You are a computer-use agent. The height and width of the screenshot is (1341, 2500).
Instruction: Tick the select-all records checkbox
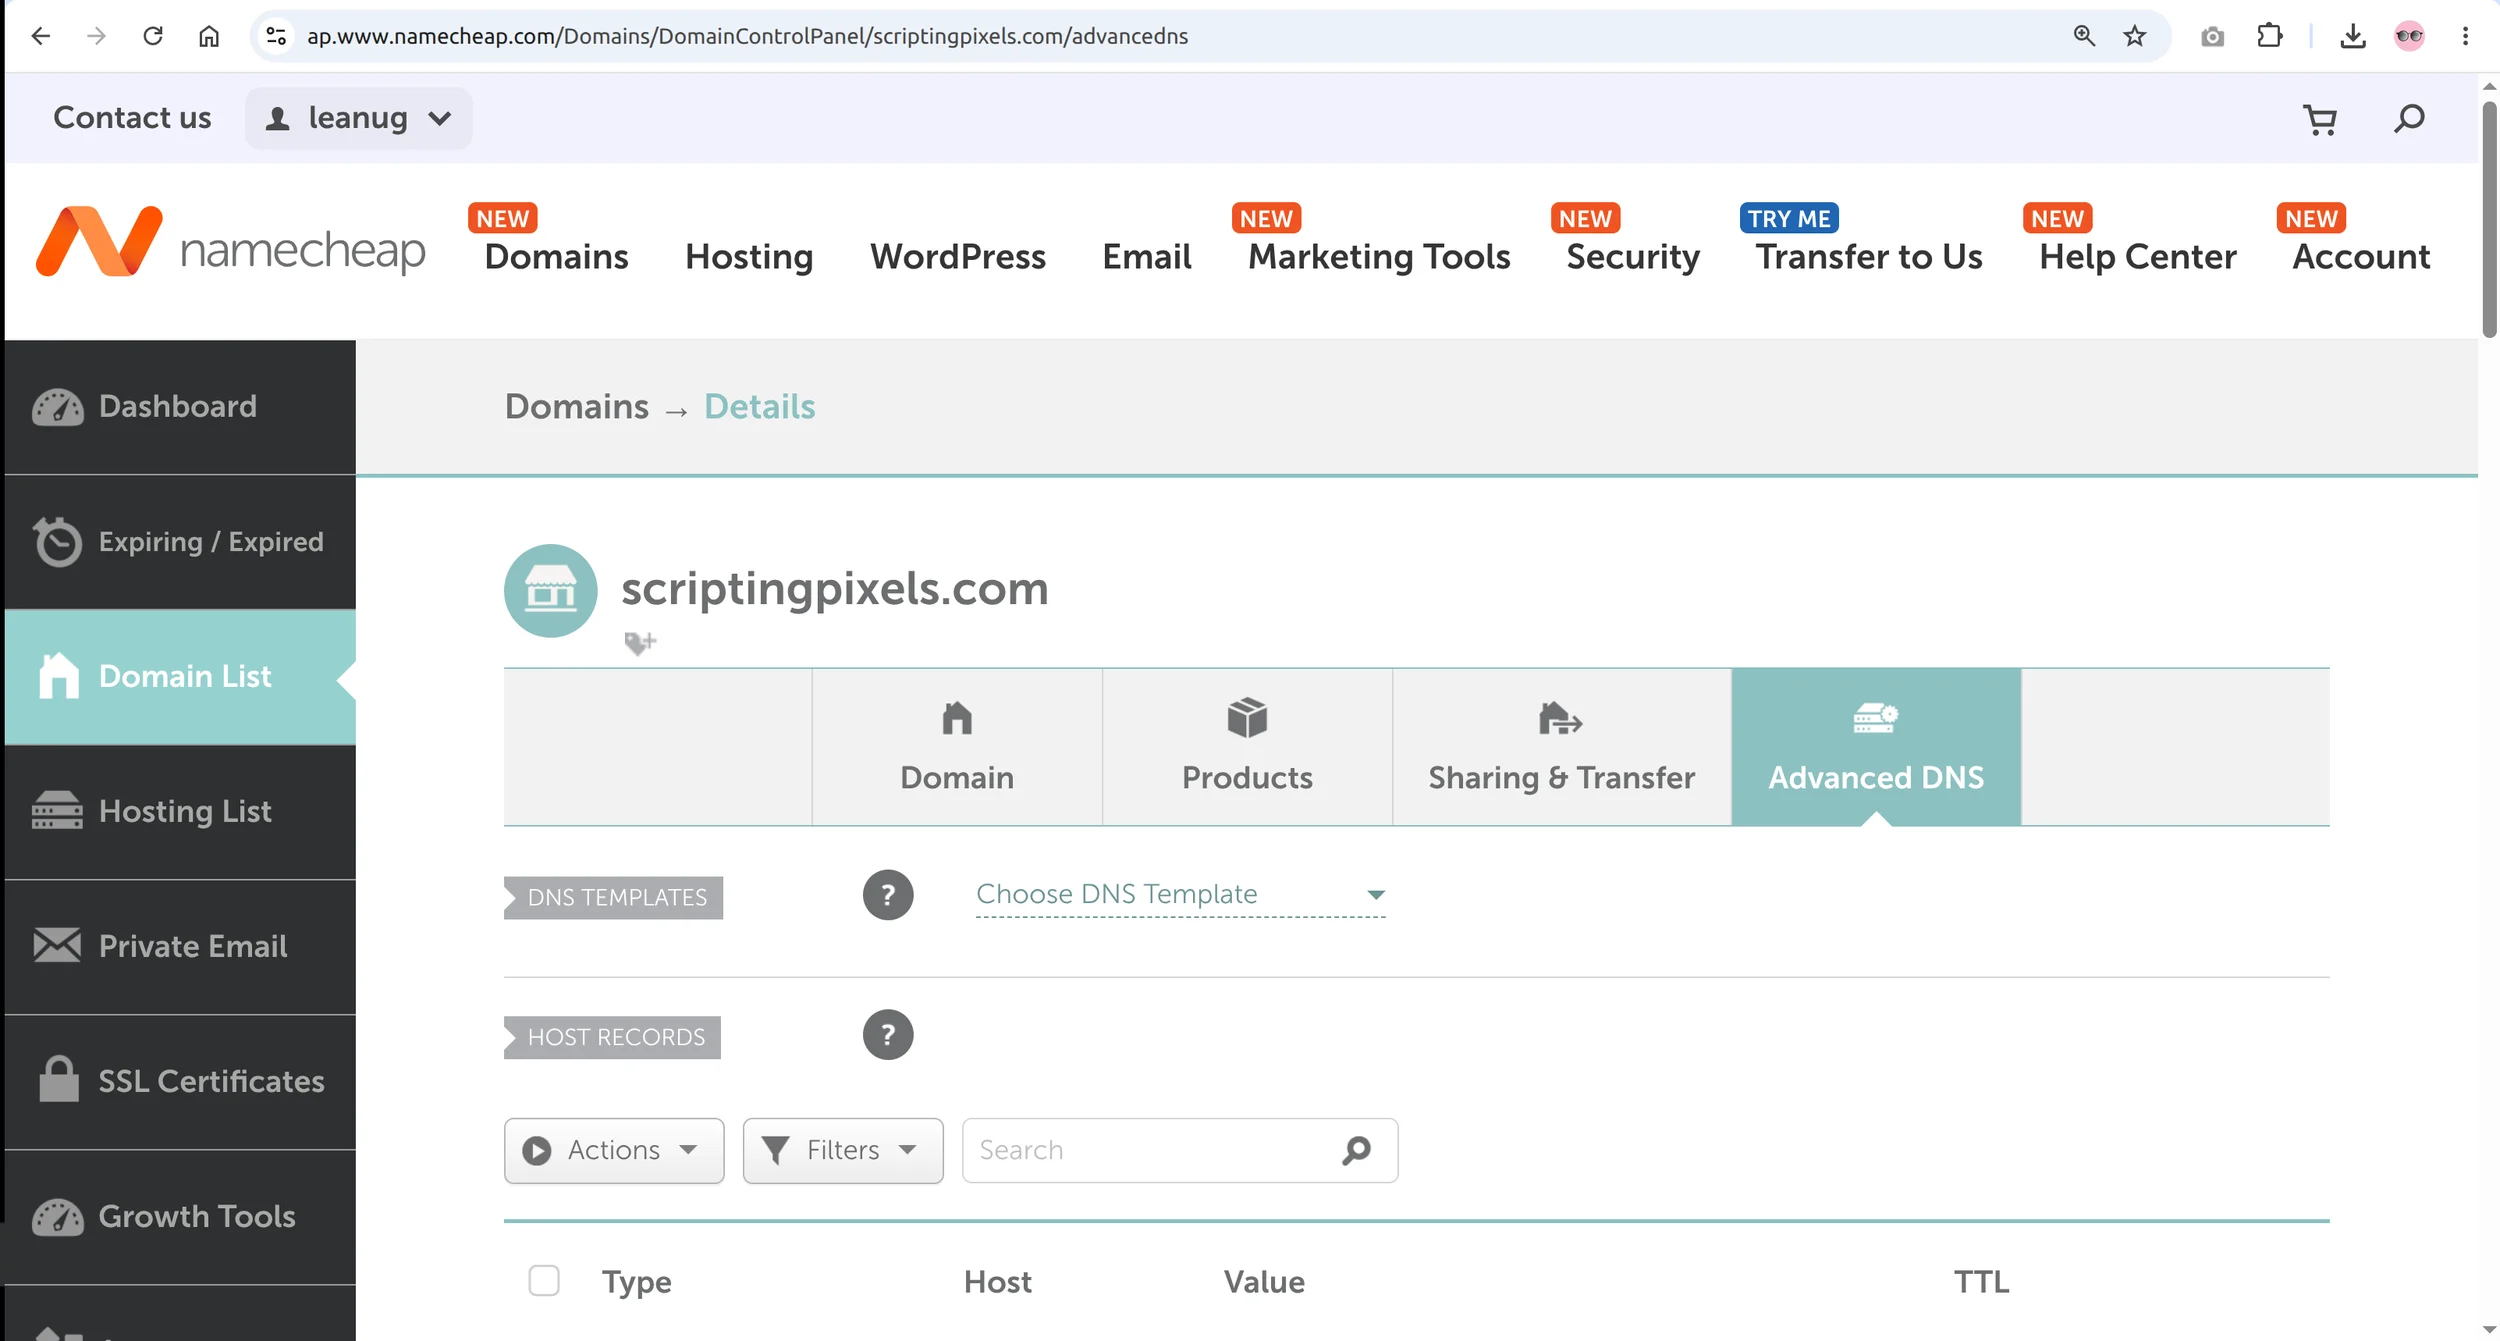point(544,1280)
